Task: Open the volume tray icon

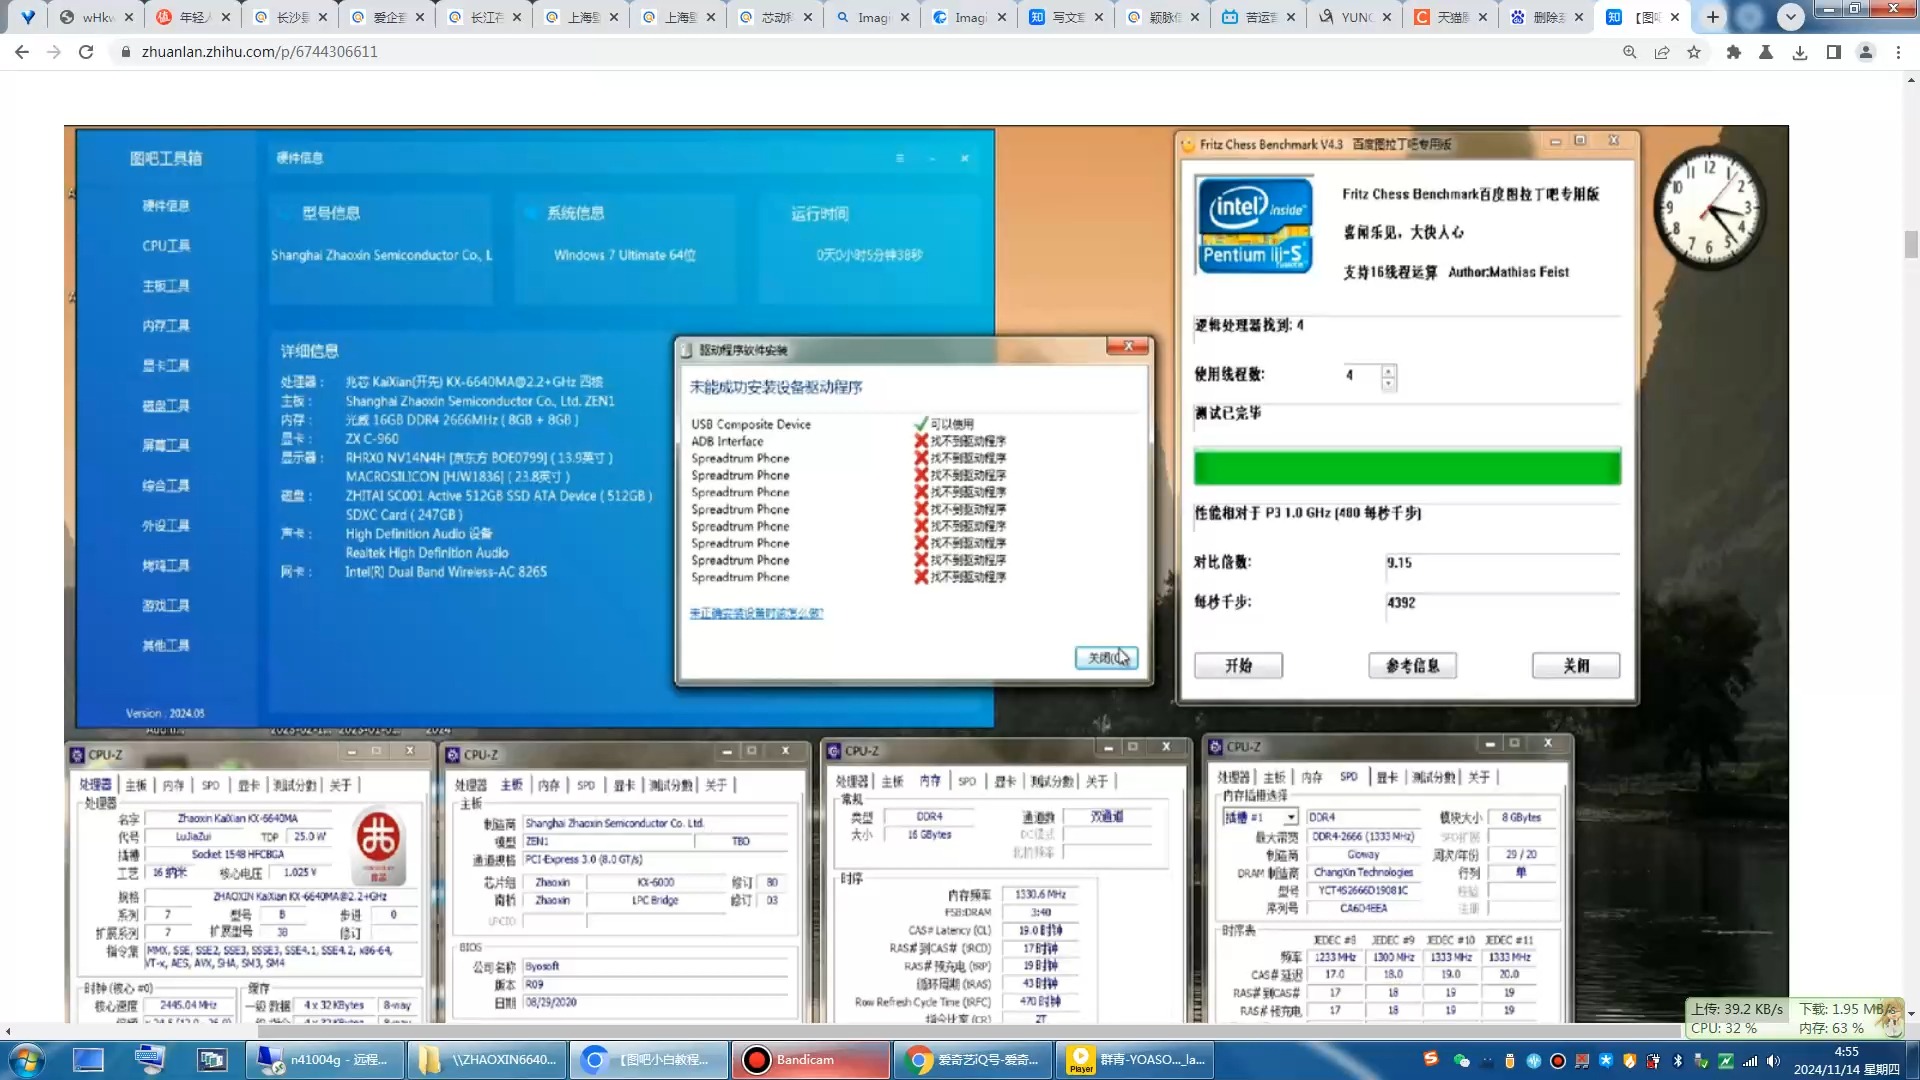Action: (x=1773, y=1061)
